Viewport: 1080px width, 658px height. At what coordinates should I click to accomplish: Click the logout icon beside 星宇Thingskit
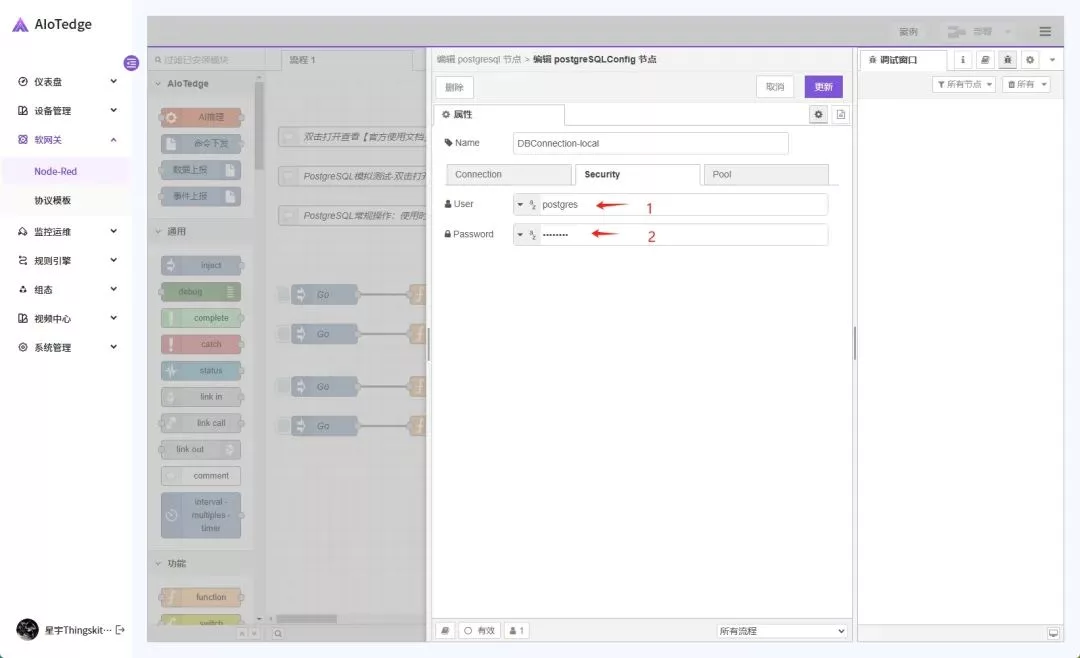pyautogui.click(x=121, y=630)
